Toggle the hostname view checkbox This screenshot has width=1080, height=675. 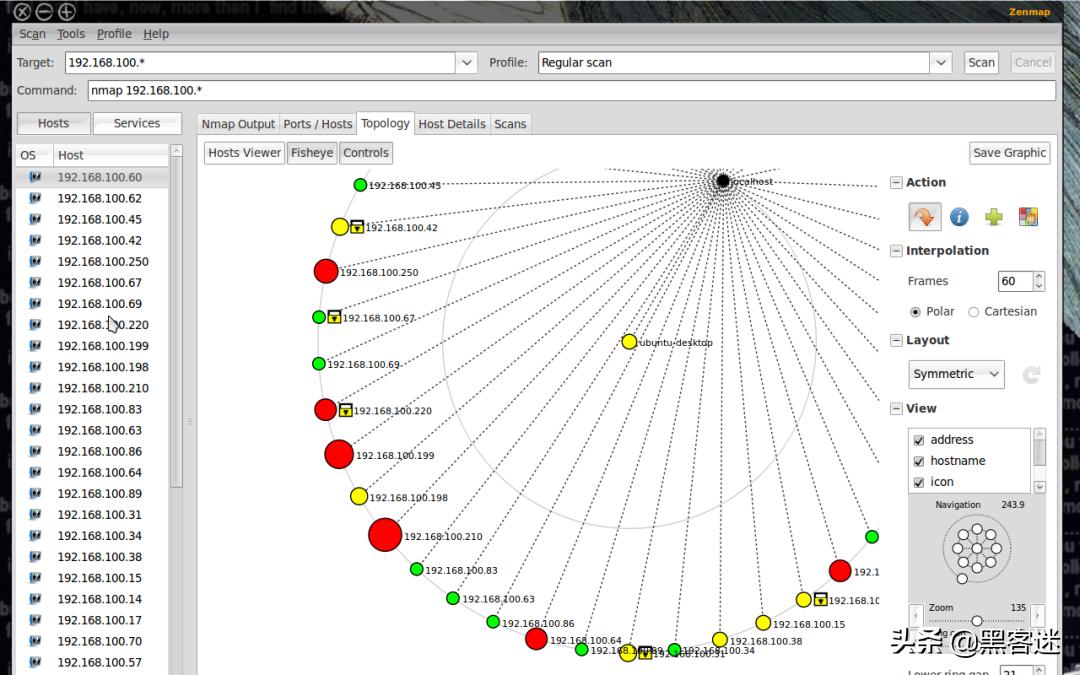click(918, 461)
